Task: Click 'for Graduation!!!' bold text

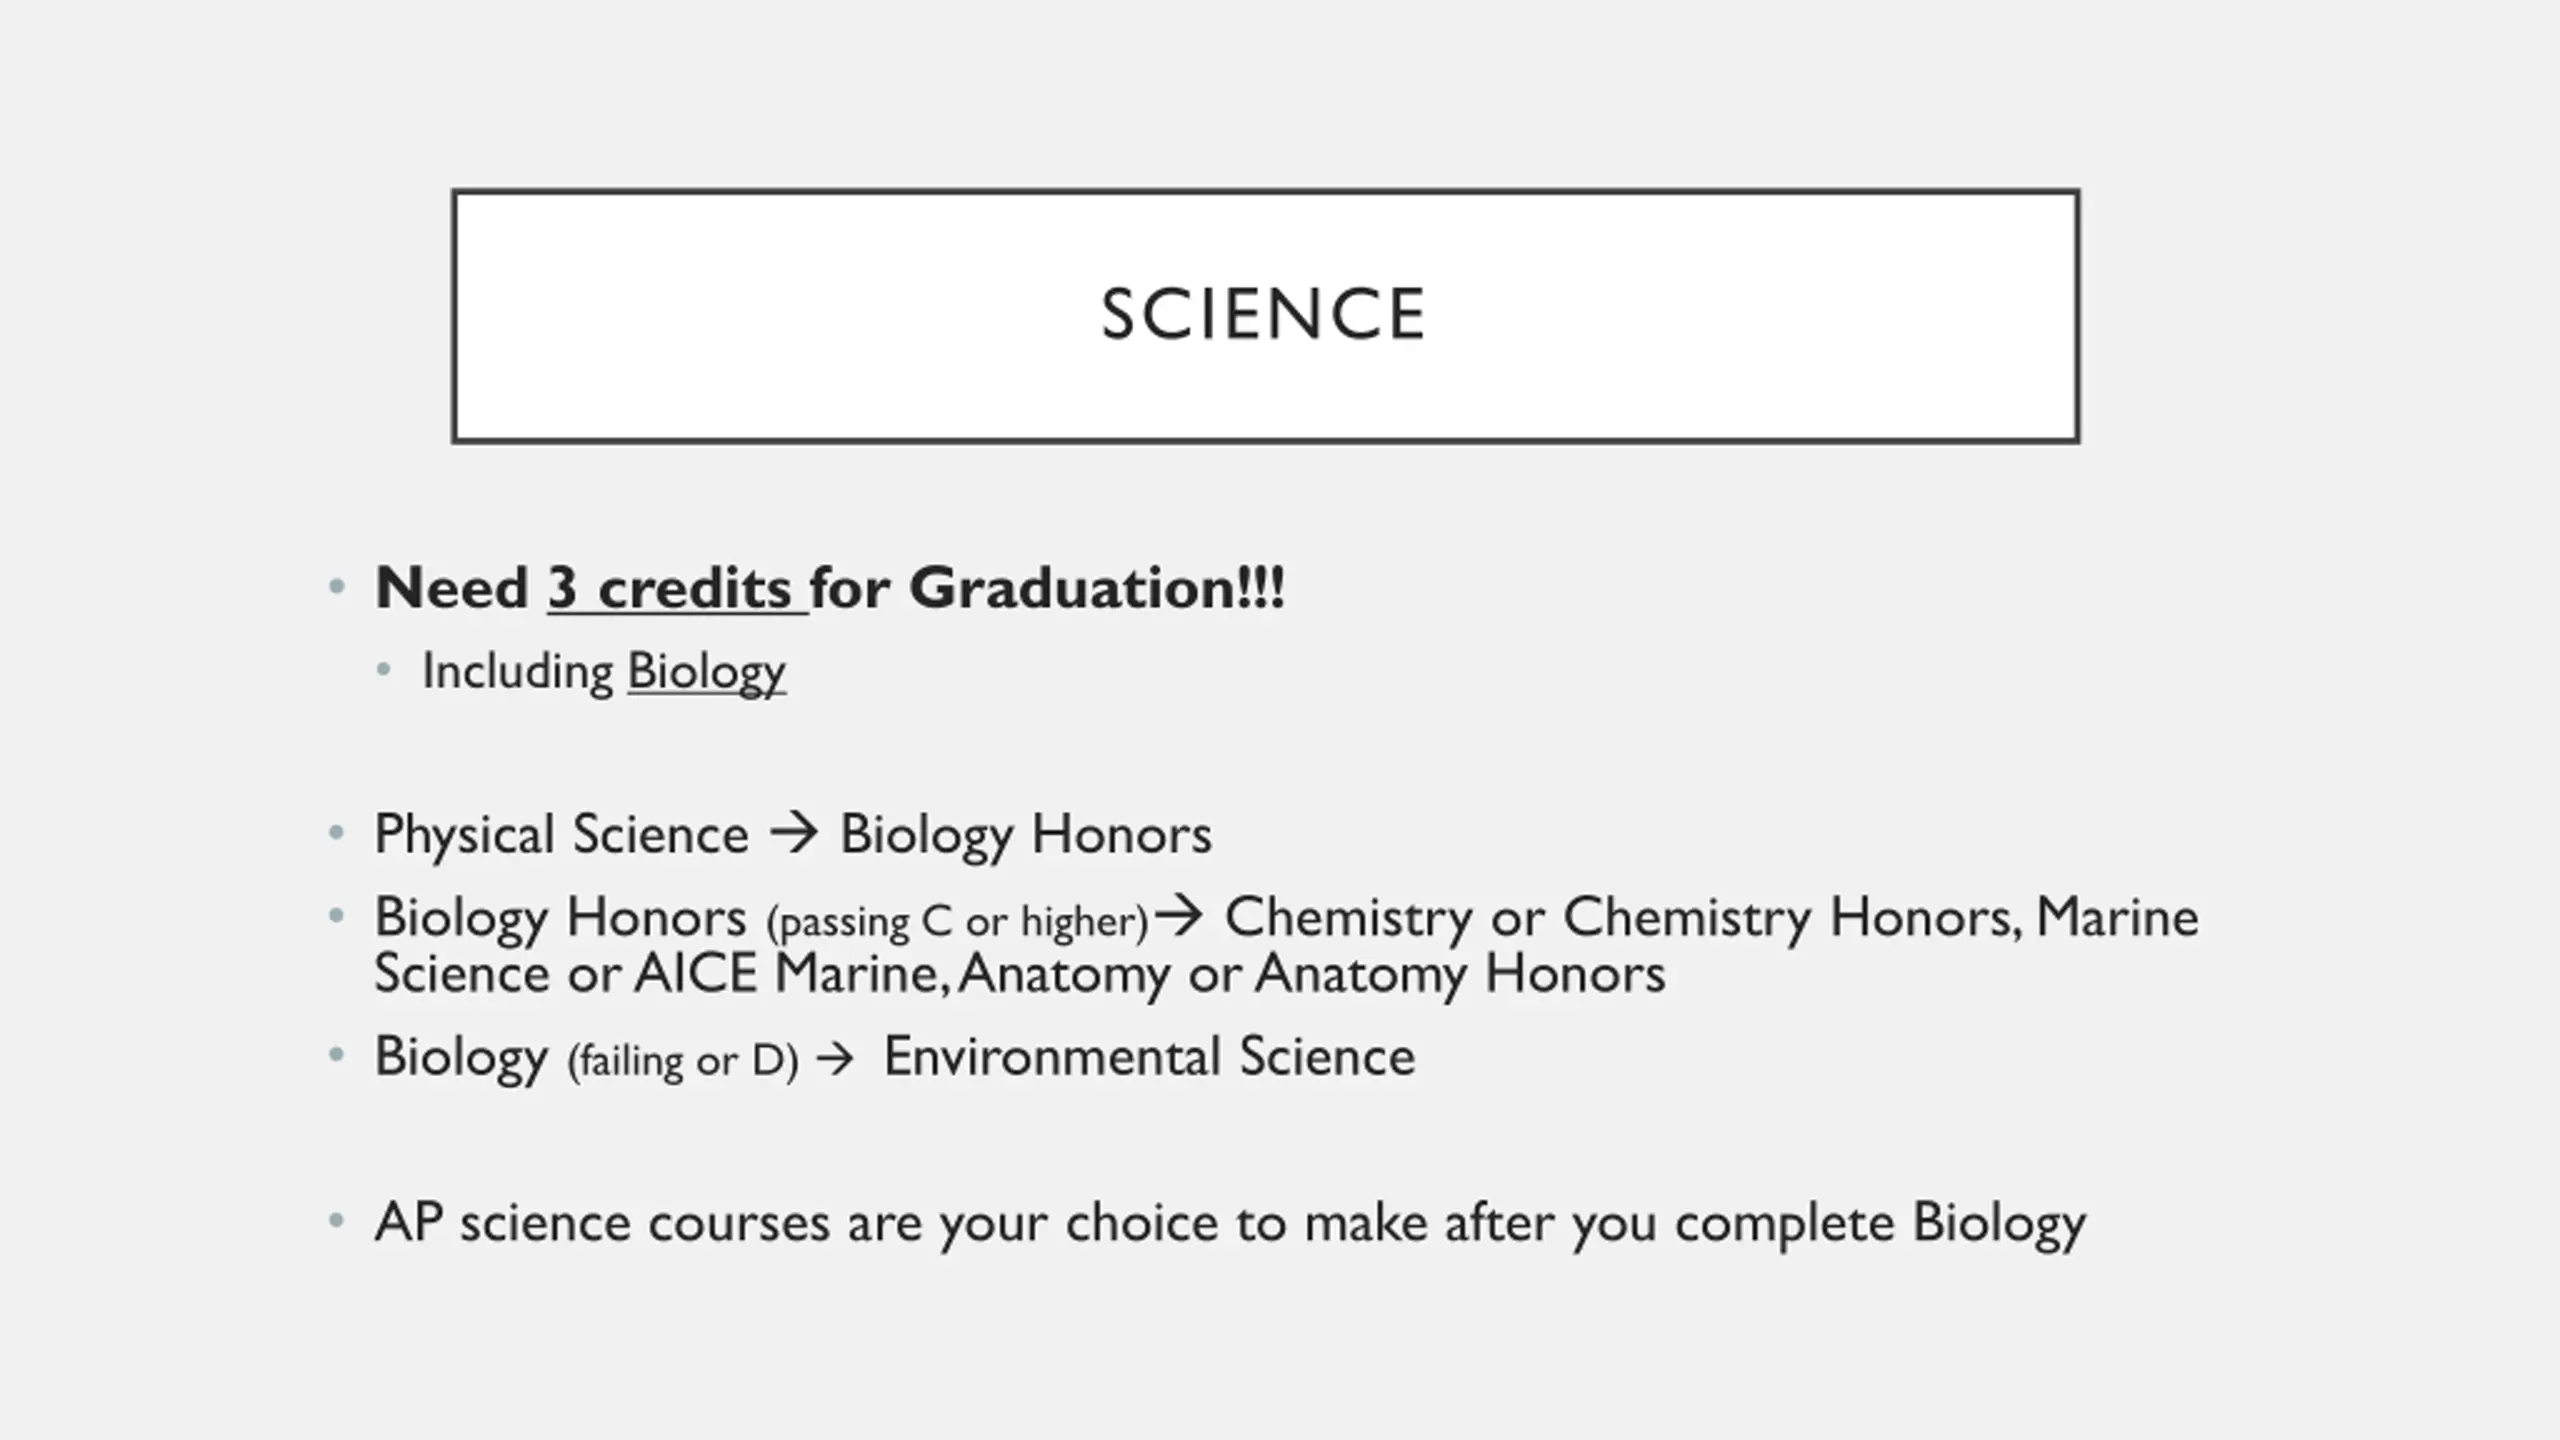Action: 1047,587
